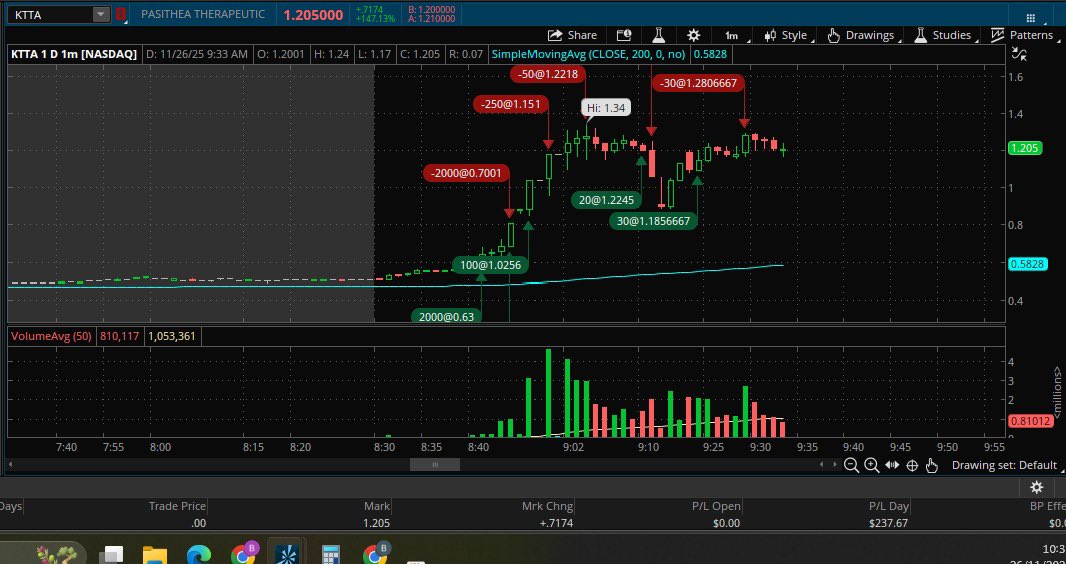Click the Share chart icon button
Image resolution: width=1066 pixels, height=564 pixels.
572,35
